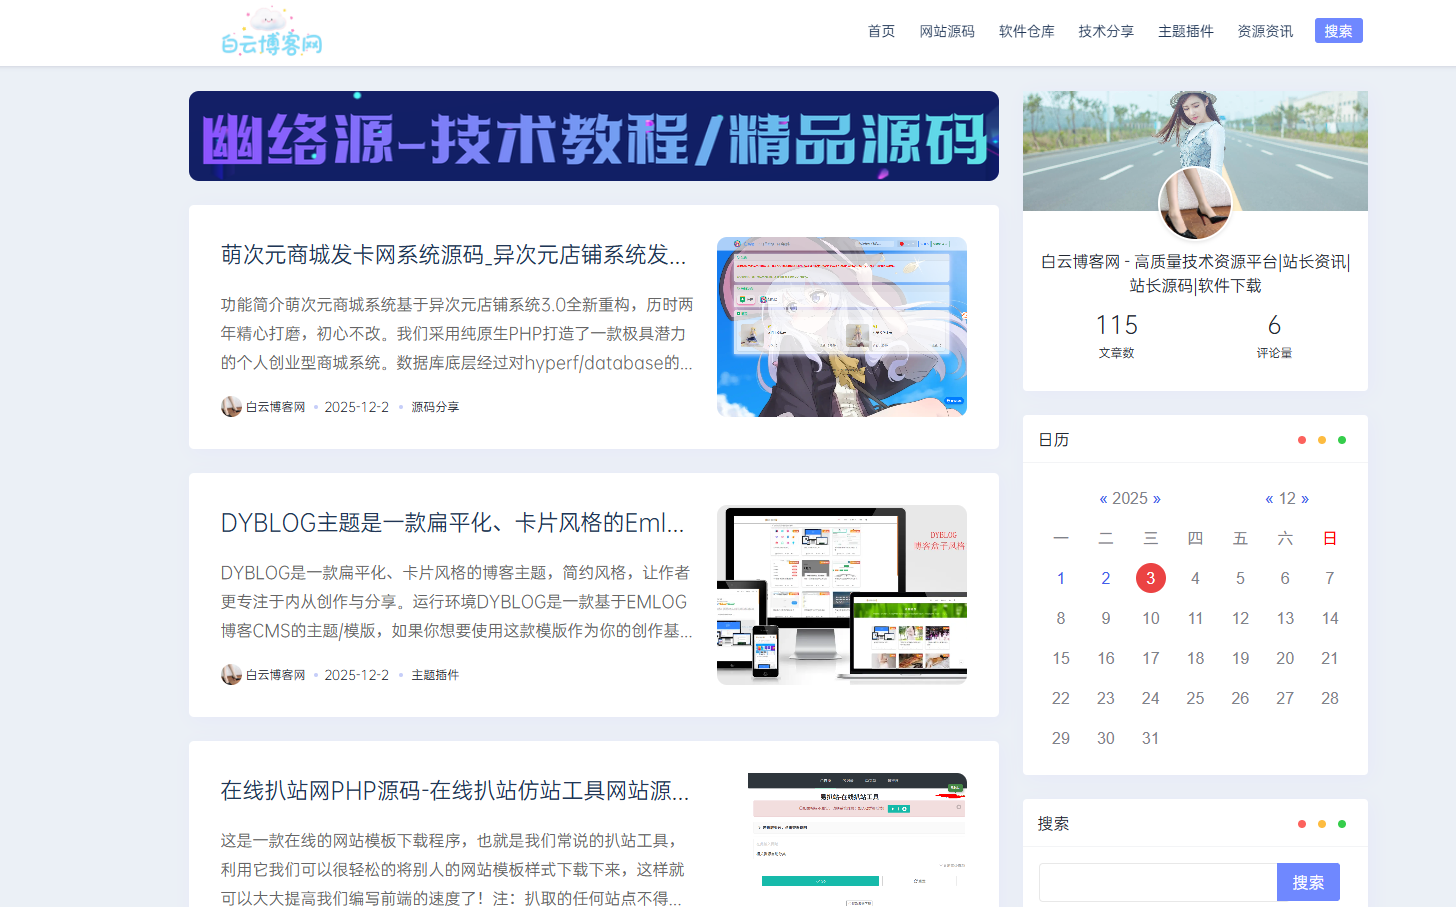Click author avatar on 萌次元商城 post
Viewport: 1456px width, 907px height.
point(231,407)
